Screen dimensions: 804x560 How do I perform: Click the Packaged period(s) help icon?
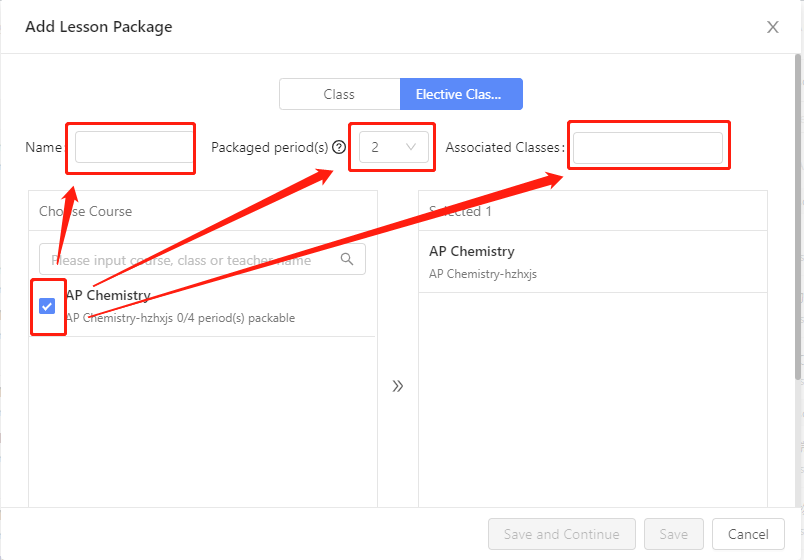(339, 147)
